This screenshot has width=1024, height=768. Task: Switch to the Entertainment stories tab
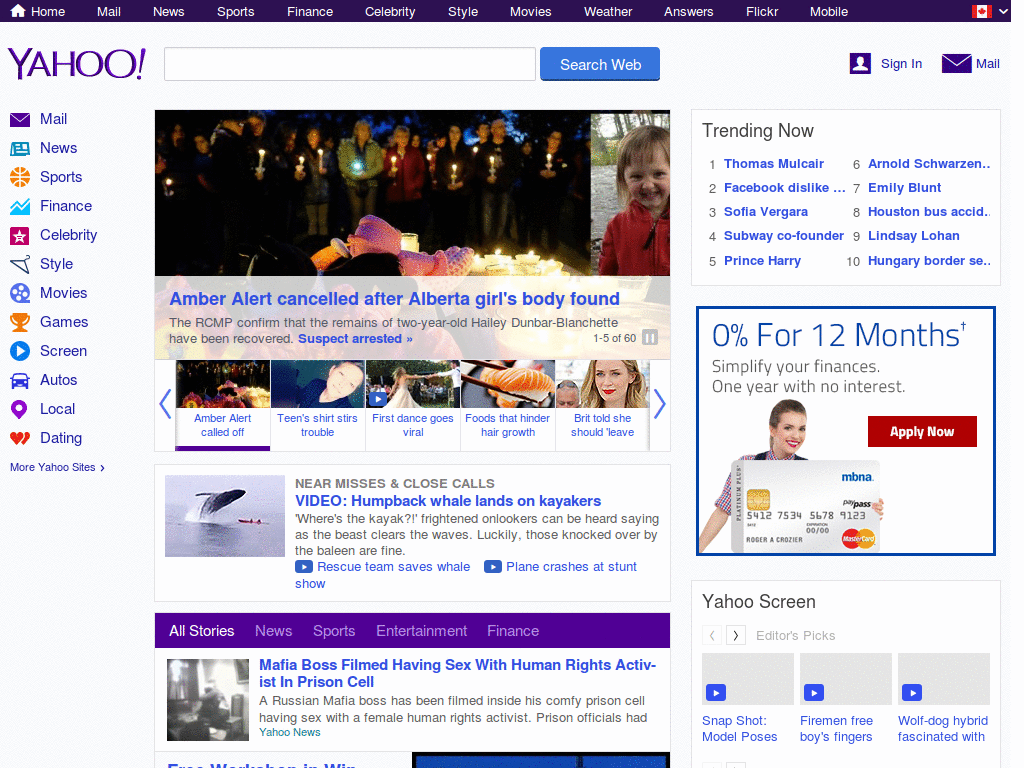click(x=421, y=631)
